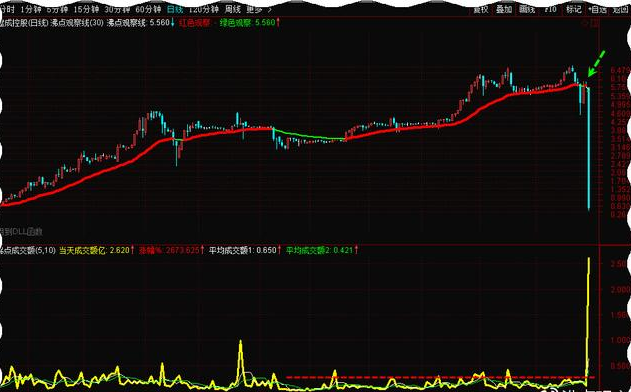Click the 标记 mark button
Screen dimensions: 631x392
[573, 9]
